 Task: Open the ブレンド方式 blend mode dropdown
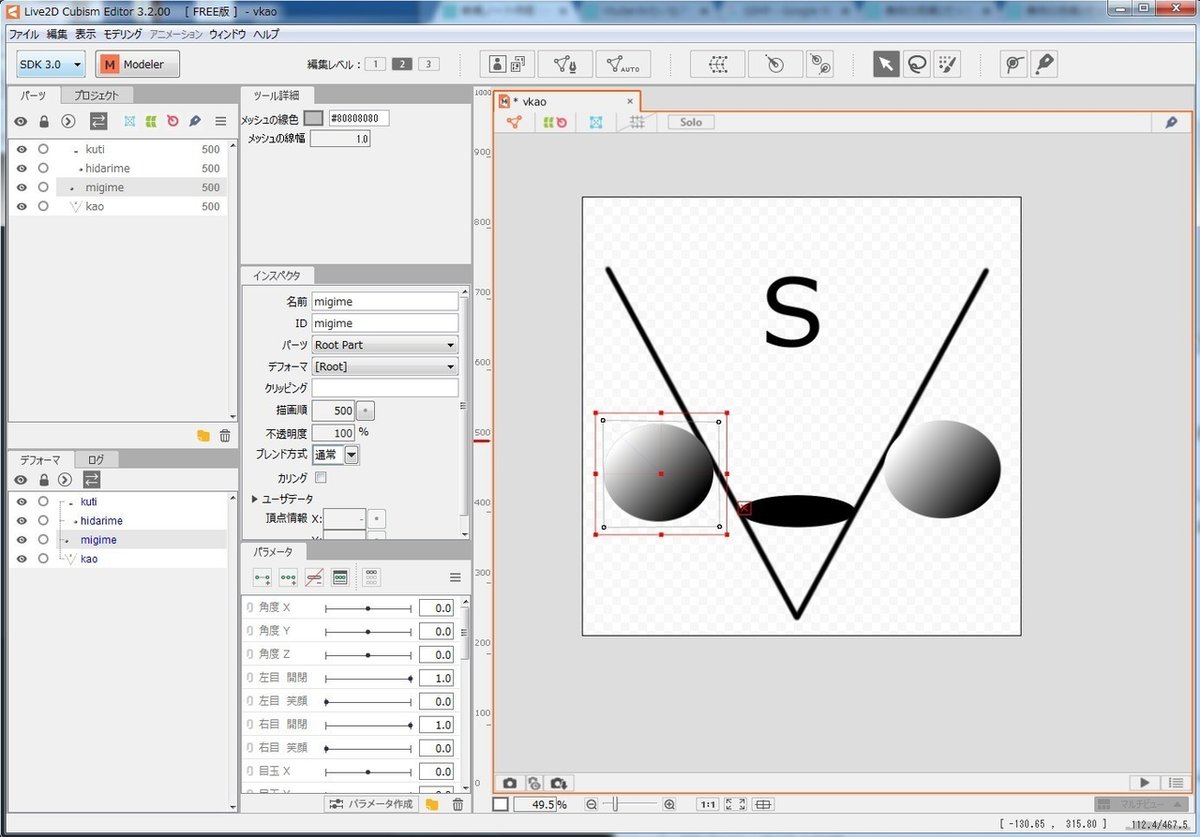coord(336,455)
